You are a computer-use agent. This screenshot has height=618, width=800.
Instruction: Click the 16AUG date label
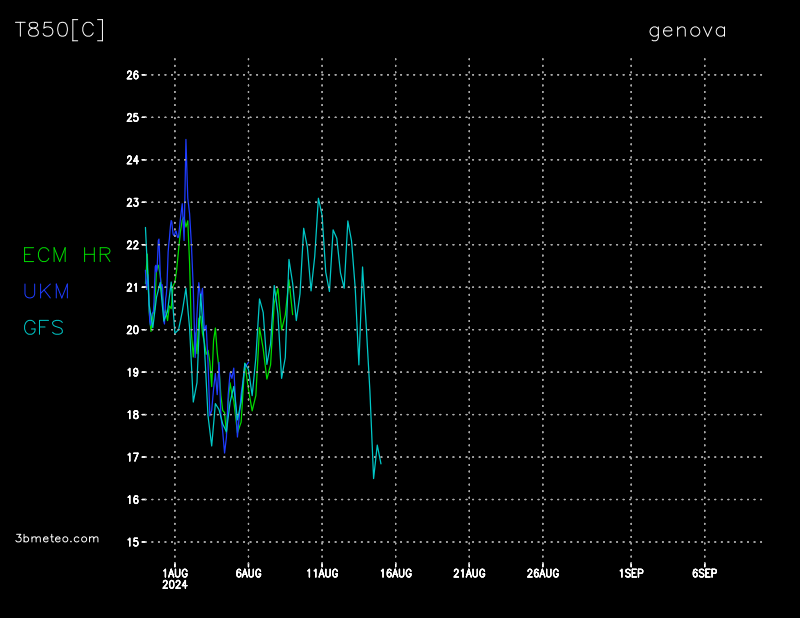[x=396, y=573]
